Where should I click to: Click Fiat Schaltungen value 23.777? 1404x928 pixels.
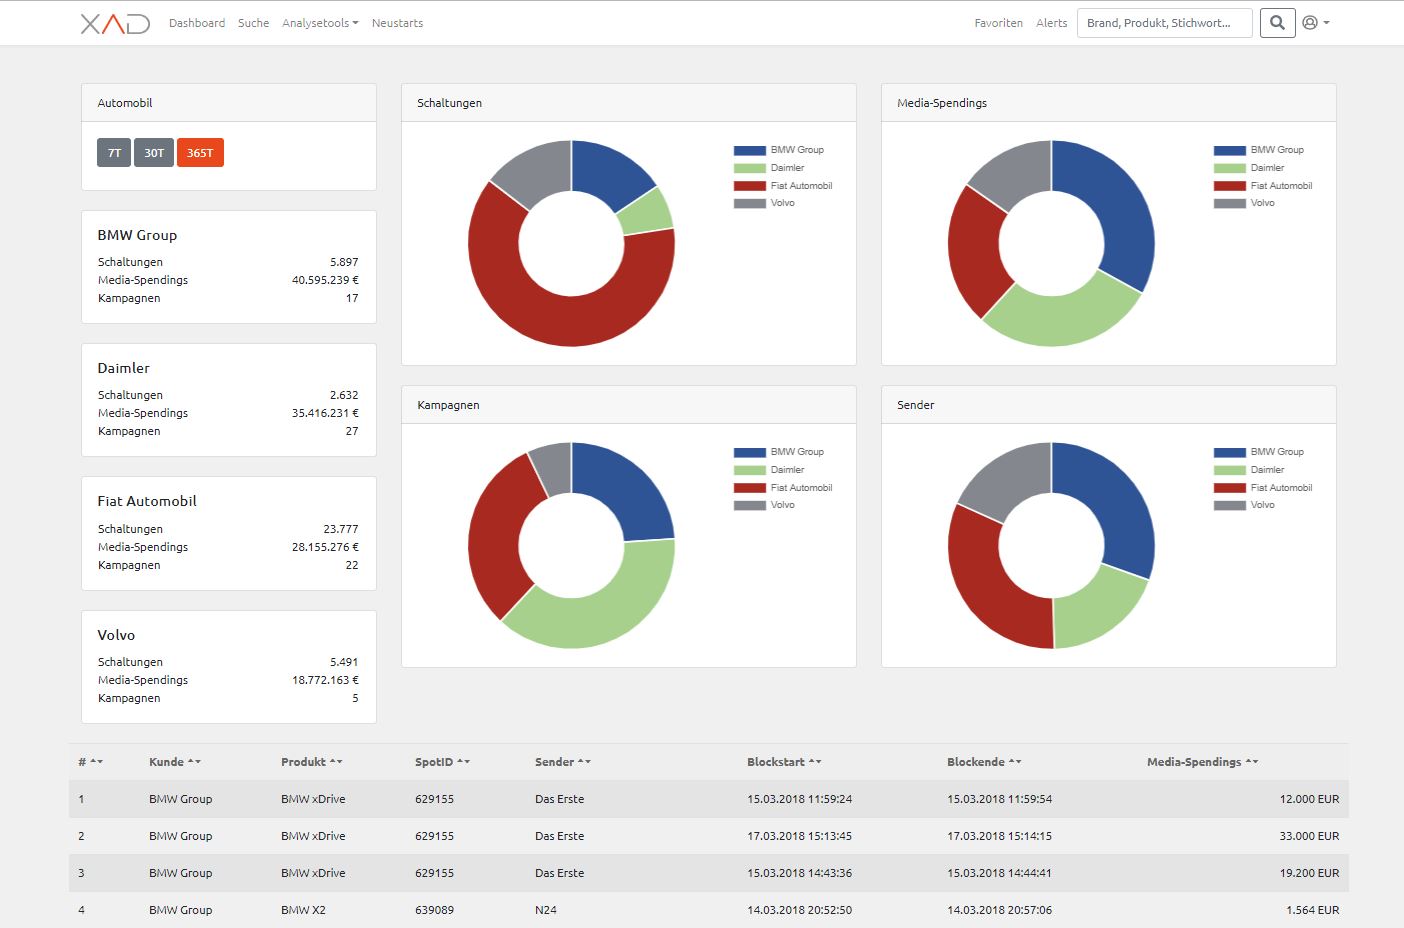tap(341, 529)
